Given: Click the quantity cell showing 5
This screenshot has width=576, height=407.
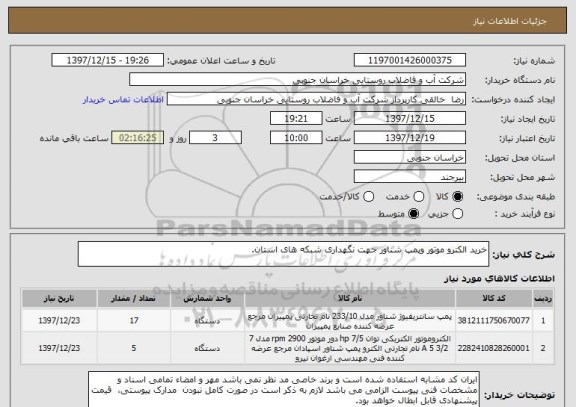Looking at the screenshot, I should tap(134, 348).
